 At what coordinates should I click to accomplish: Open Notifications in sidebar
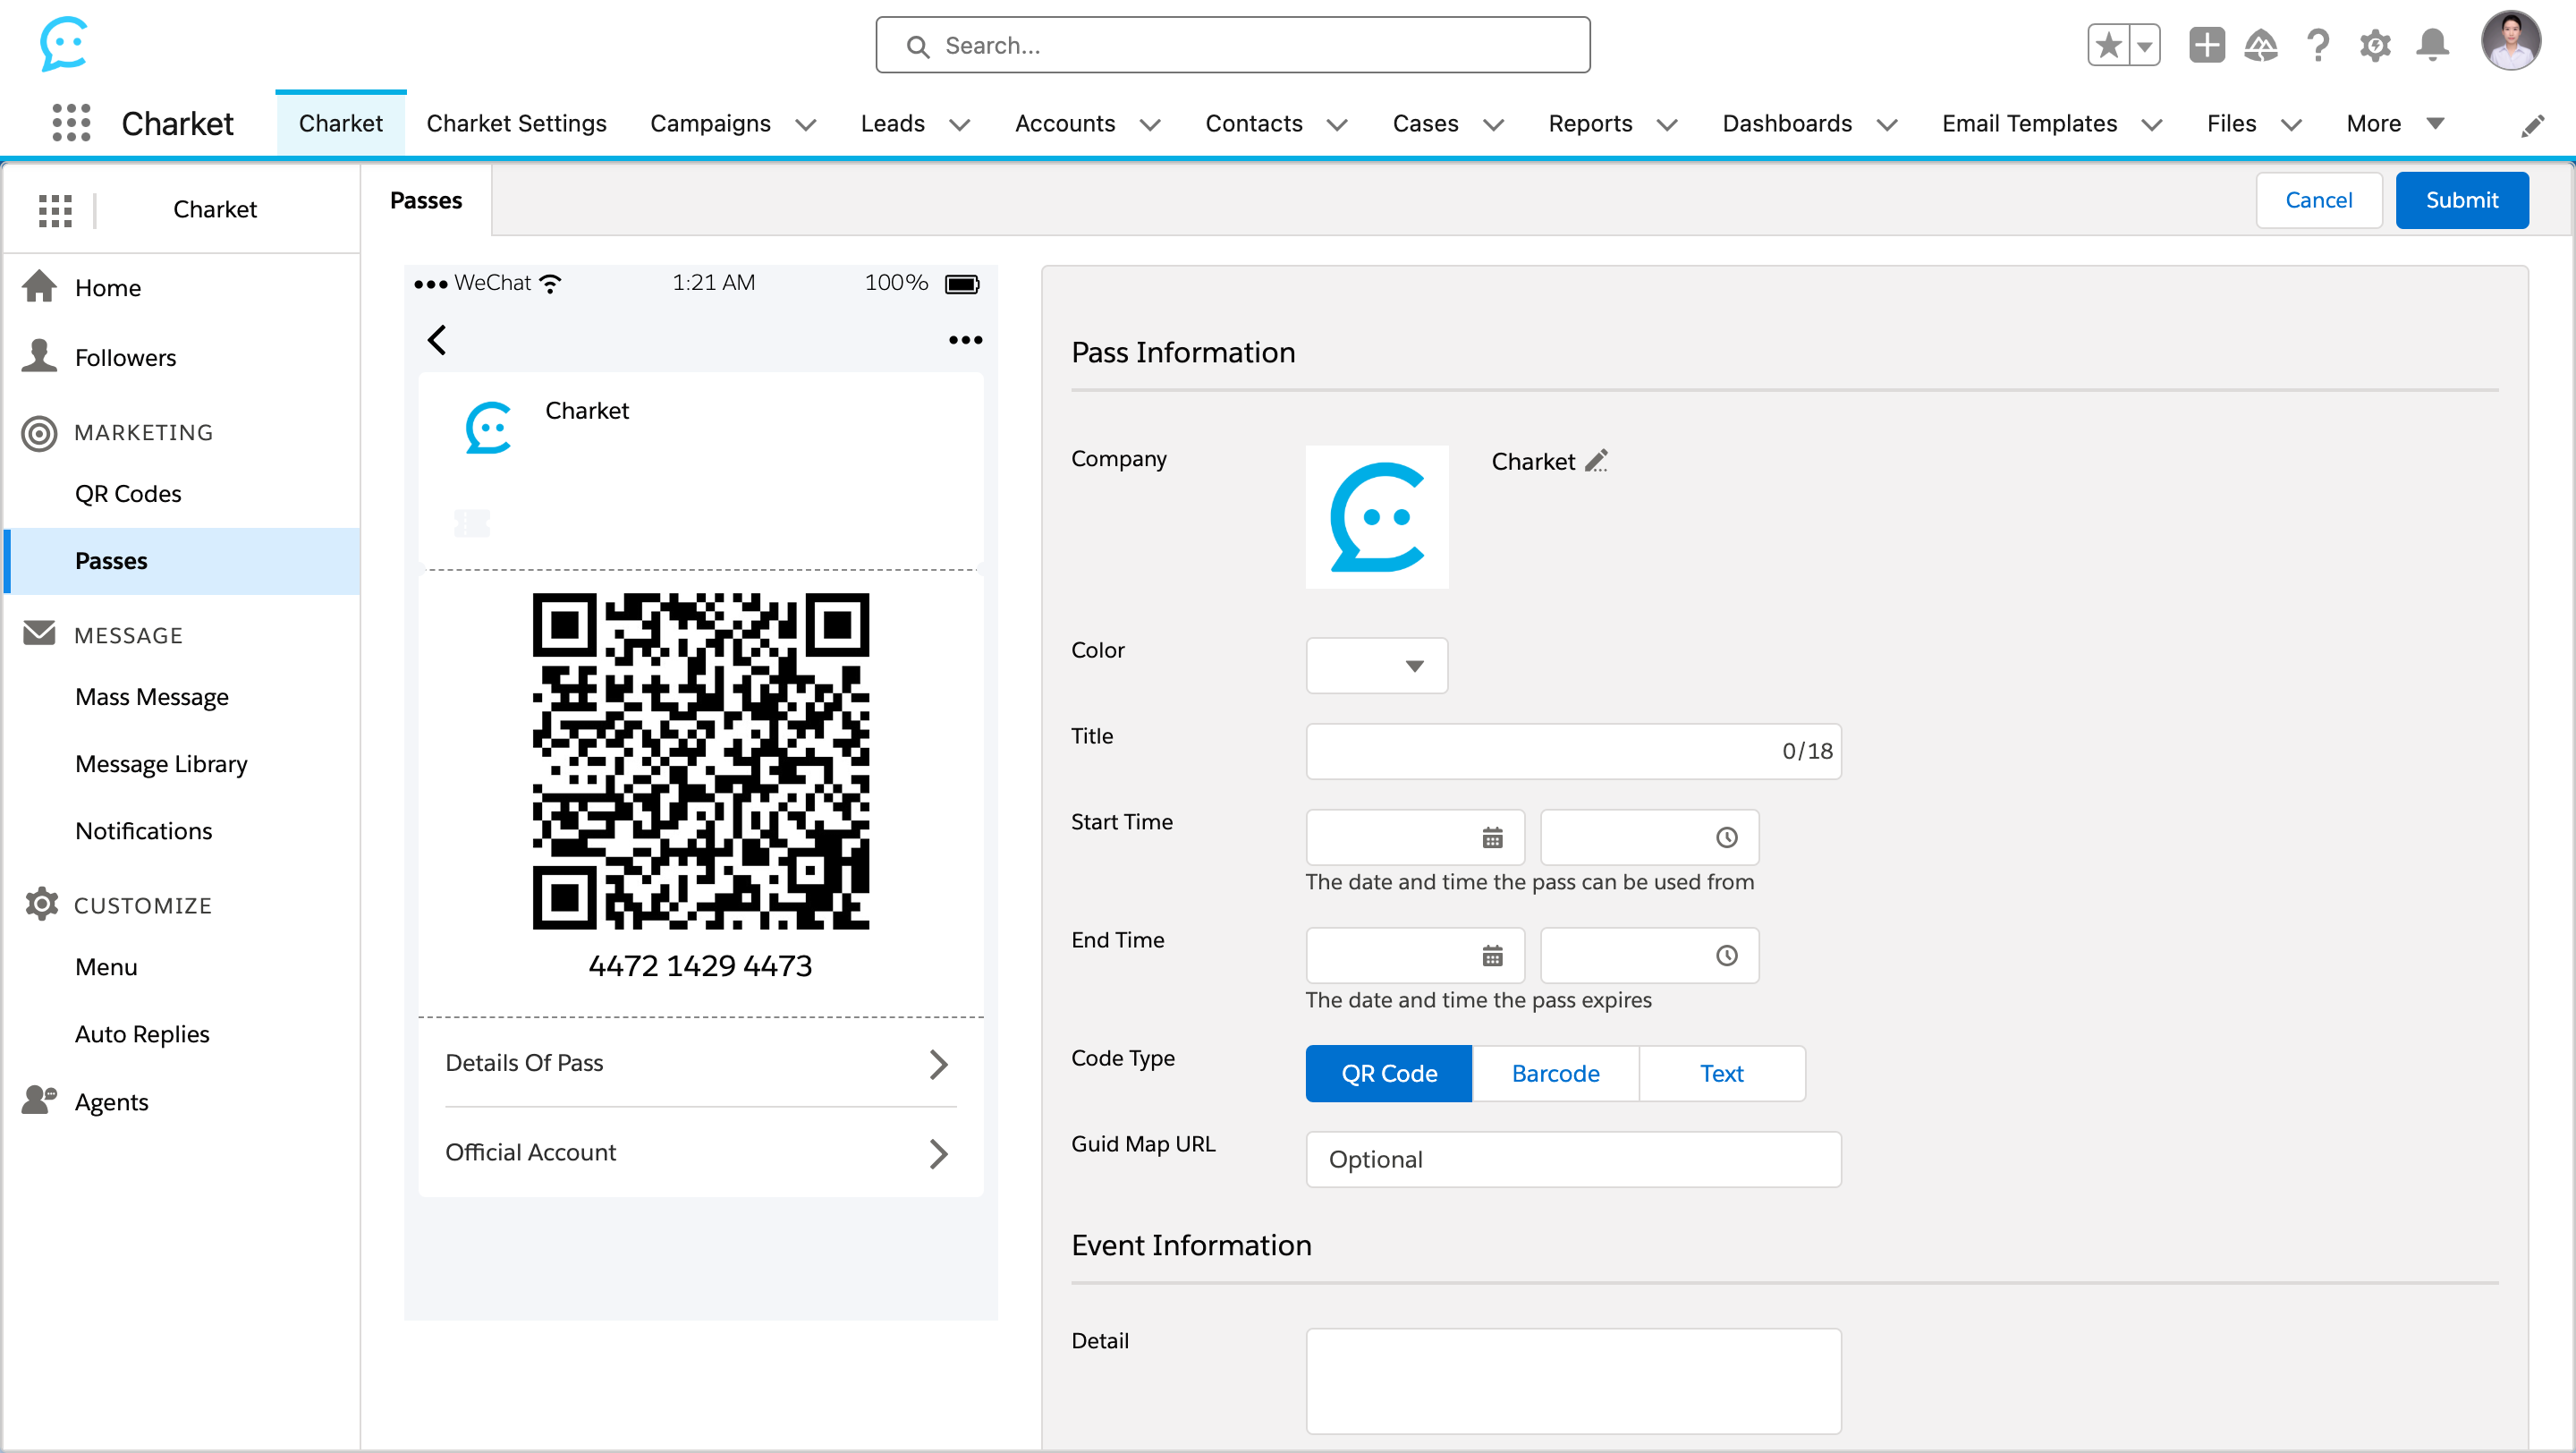click(144, 831)
